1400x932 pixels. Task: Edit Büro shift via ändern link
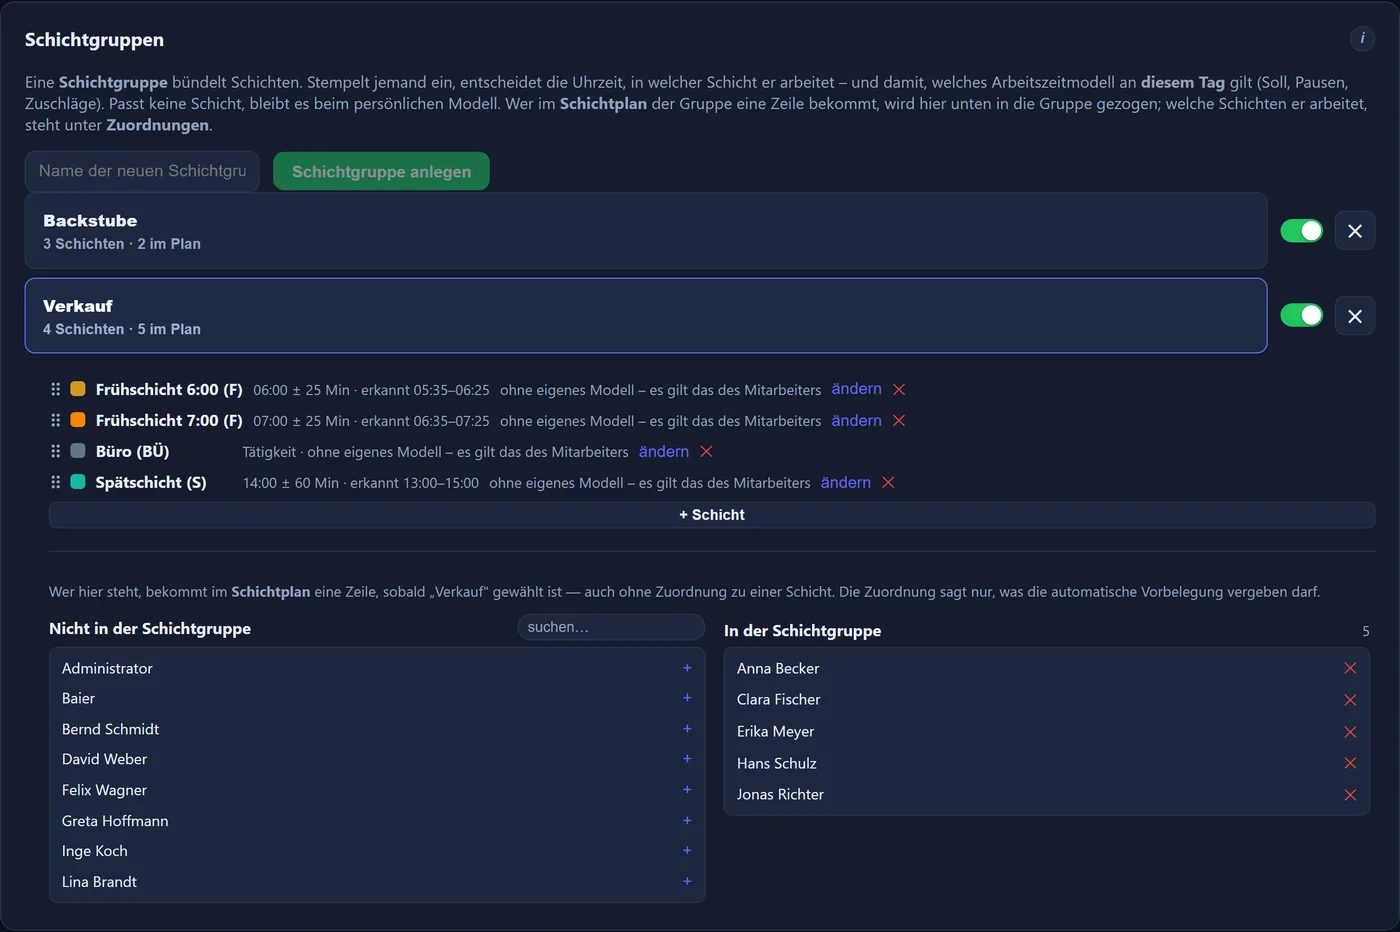click(x=664, y=451)
